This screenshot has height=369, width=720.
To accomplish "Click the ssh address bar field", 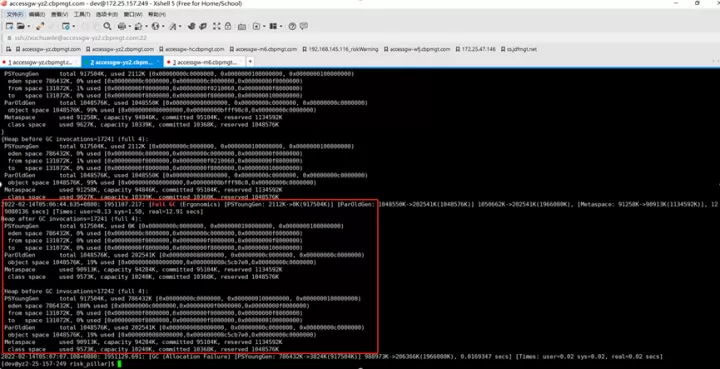I will pos(358,38).
